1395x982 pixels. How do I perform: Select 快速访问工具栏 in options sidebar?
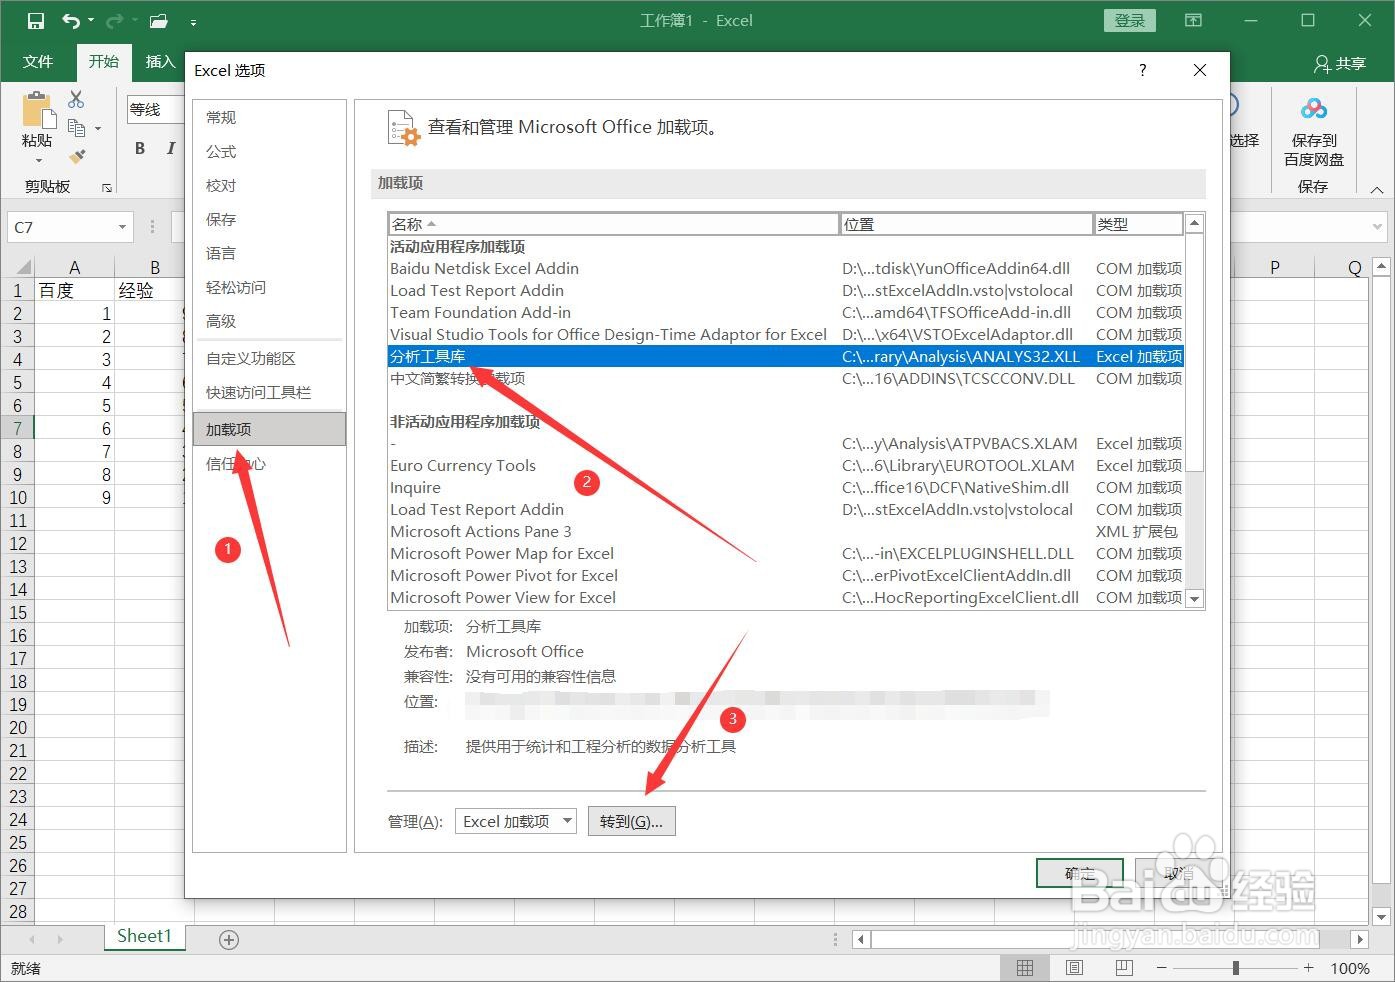click(x=269, y=392)
